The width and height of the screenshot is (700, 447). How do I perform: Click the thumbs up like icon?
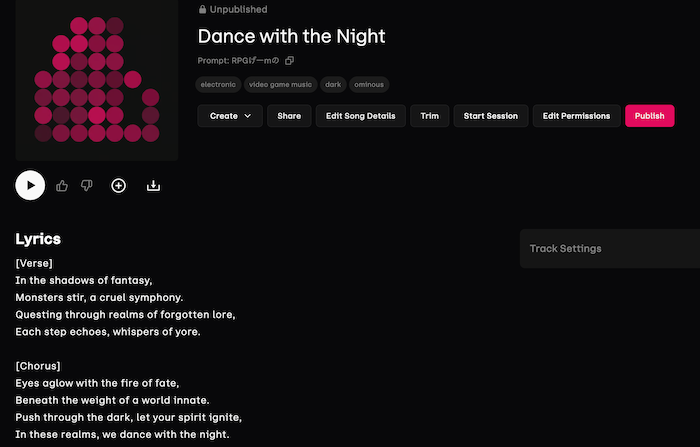[62, 185]
